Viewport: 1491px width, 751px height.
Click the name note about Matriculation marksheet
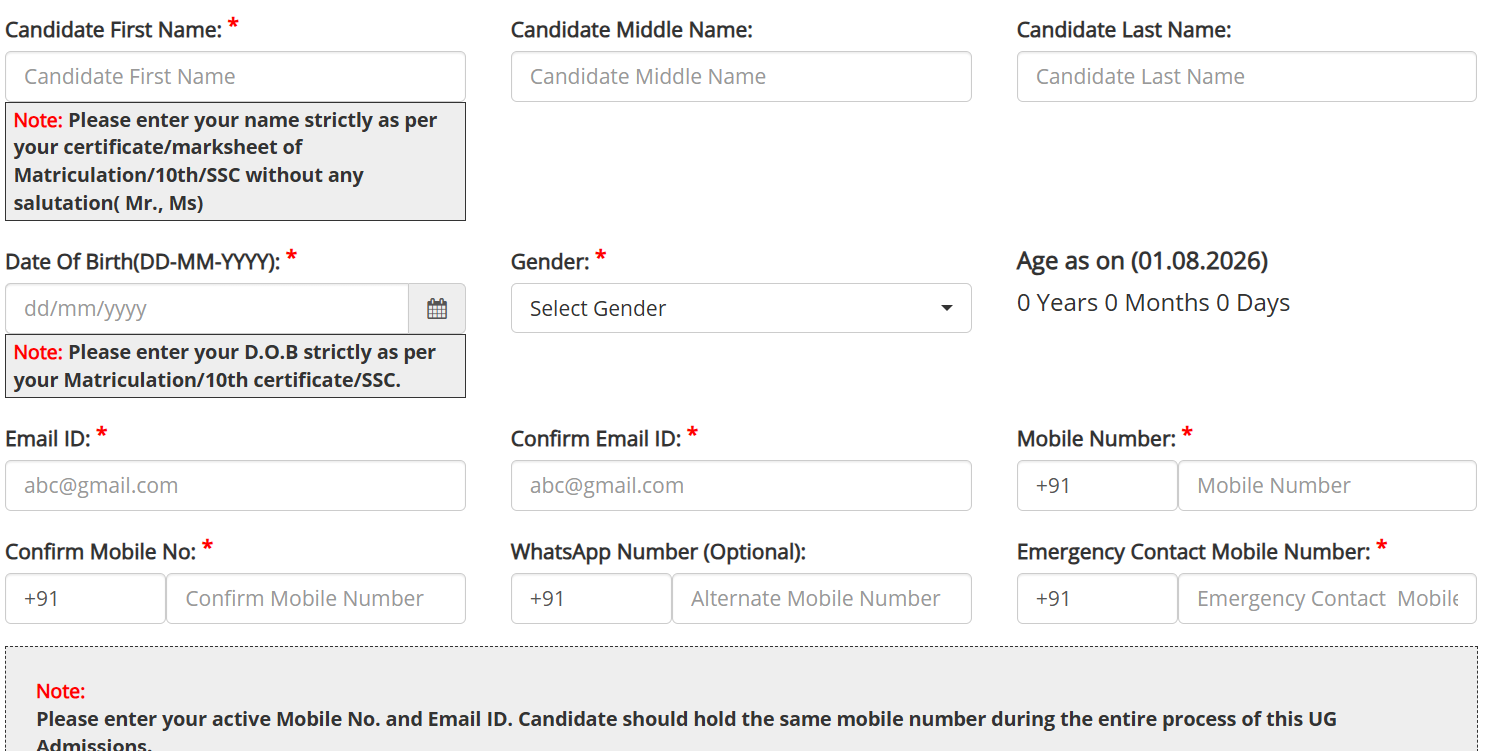click(235, 161)
